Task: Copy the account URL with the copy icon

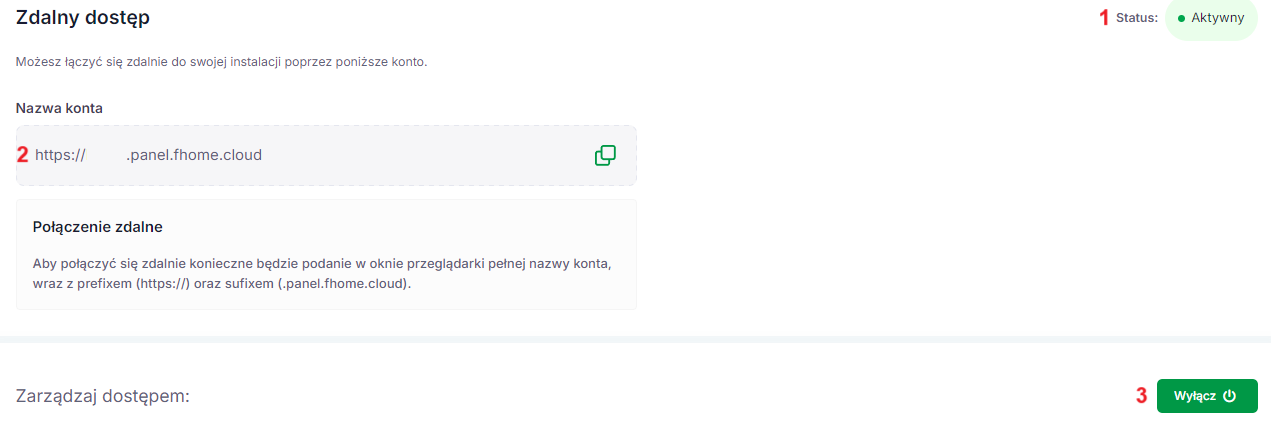Action: [605, 155]
